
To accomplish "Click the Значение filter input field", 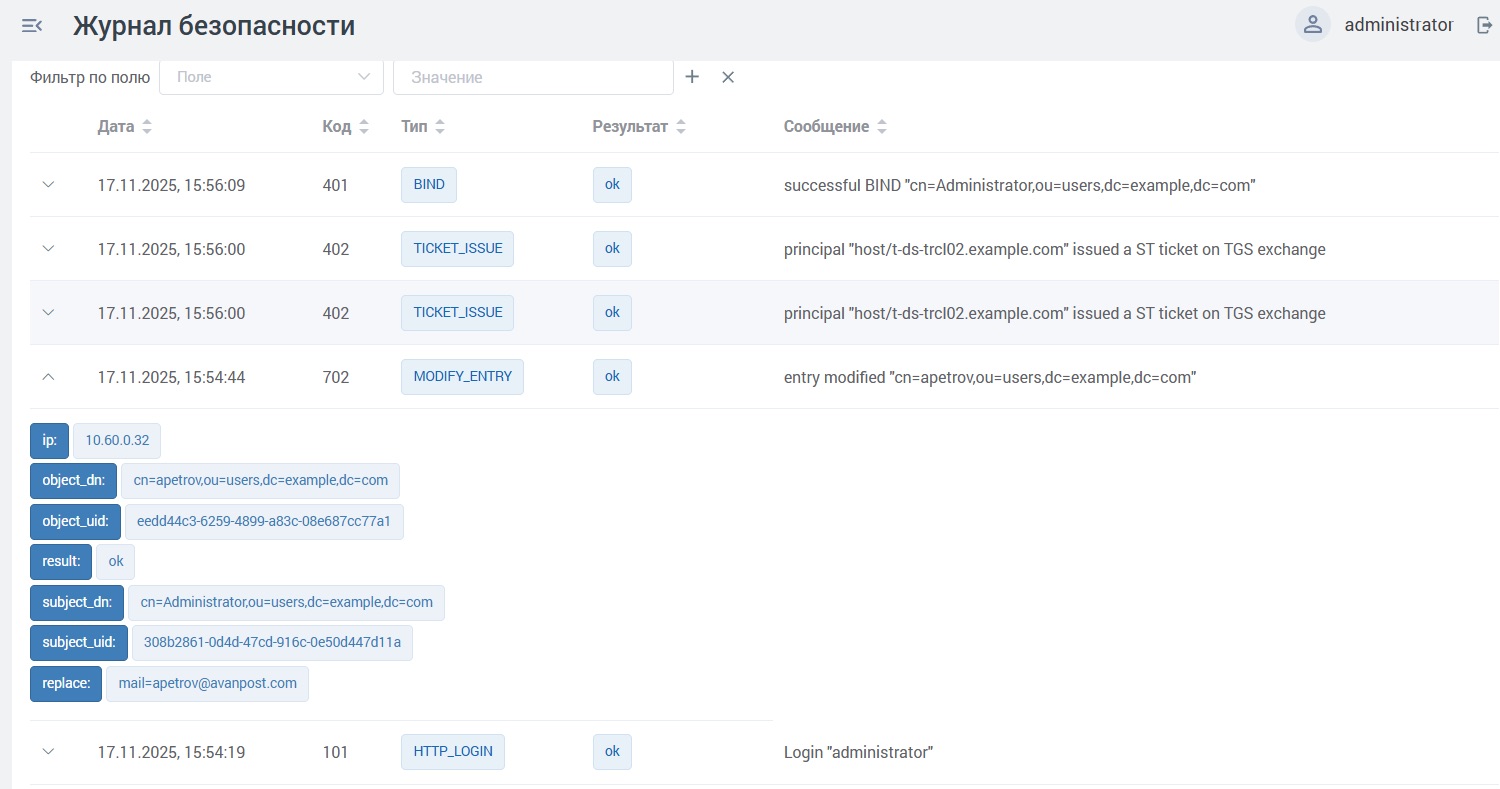I will coord(533,77).
